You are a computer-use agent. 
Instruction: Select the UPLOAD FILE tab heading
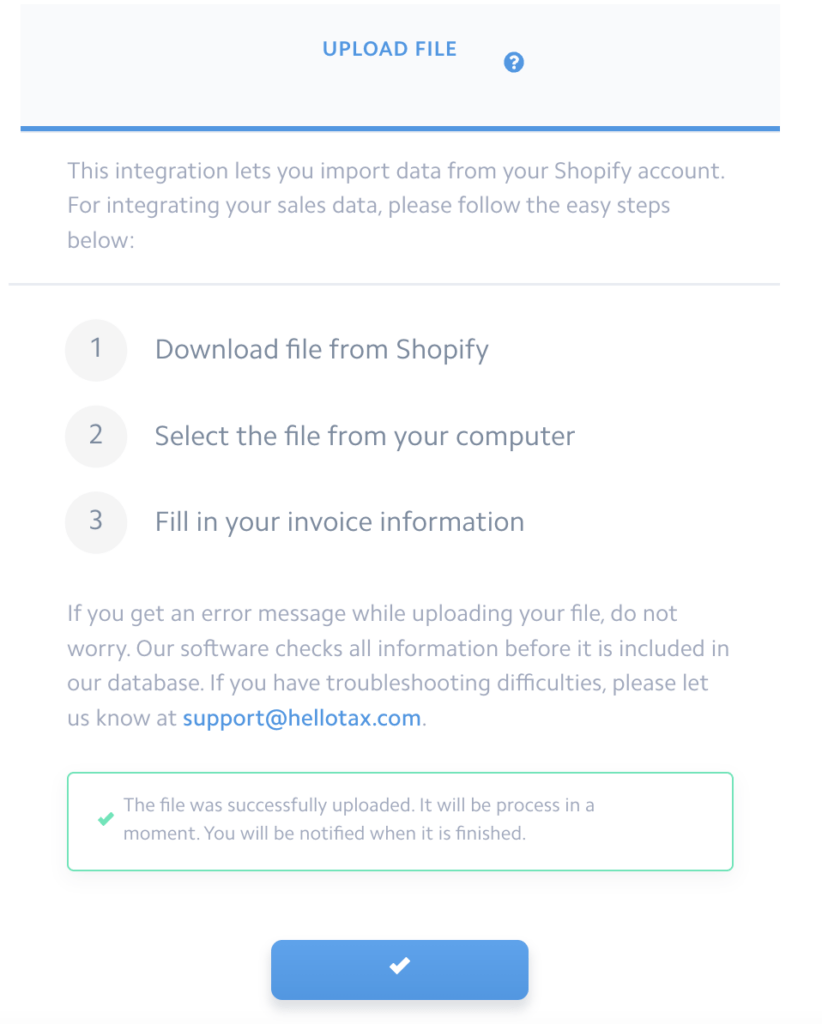[390, 49]
